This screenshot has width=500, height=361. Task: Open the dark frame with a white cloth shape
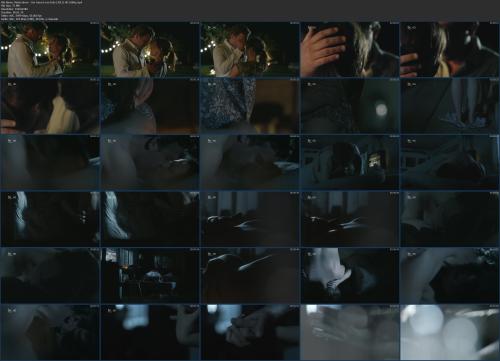click(50, 106)
